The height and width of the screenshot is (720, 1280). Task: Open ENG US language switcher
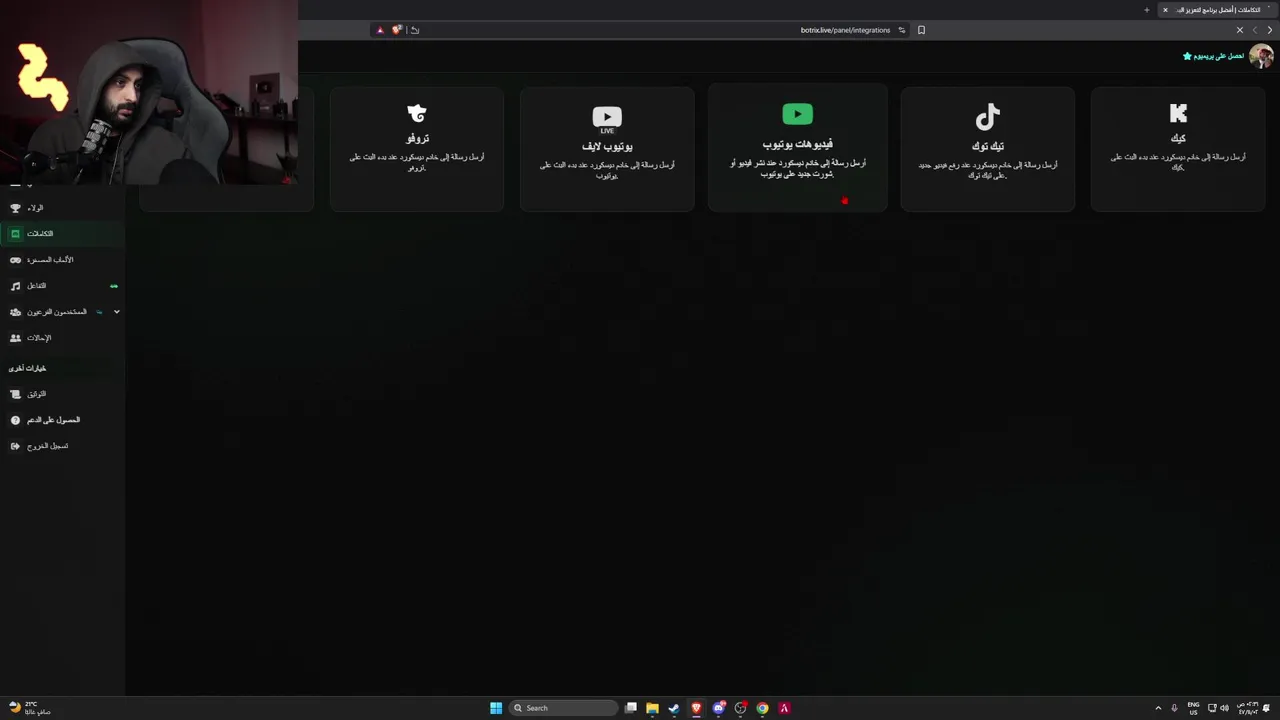(1193, 708)
